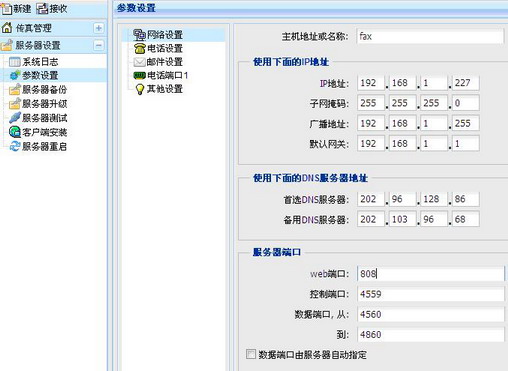This screenshot has height=371, width=508.
Task: Click the 首选DNS服务器 last field 86
Action: coord(465,199)
